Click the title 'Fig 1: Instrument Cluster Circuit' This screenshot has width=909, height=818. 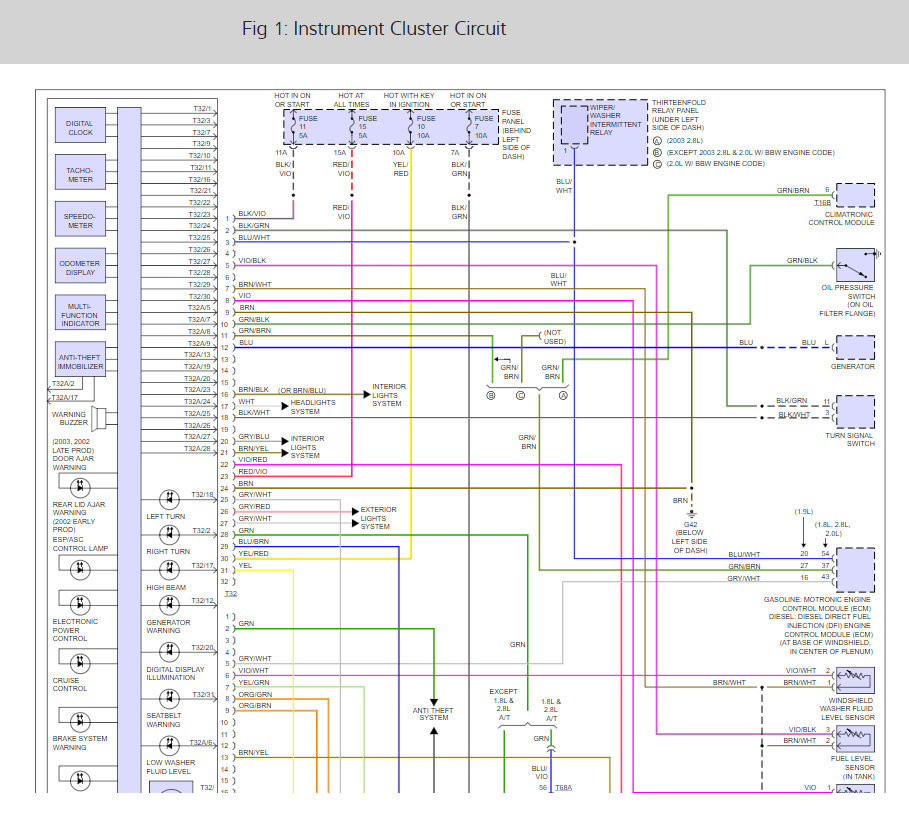pos(374,28)
